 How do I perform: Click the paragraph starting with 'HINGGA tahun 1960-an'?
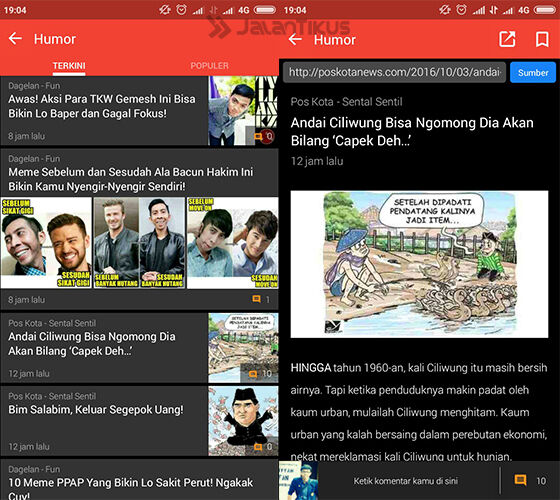coord(419,412)
